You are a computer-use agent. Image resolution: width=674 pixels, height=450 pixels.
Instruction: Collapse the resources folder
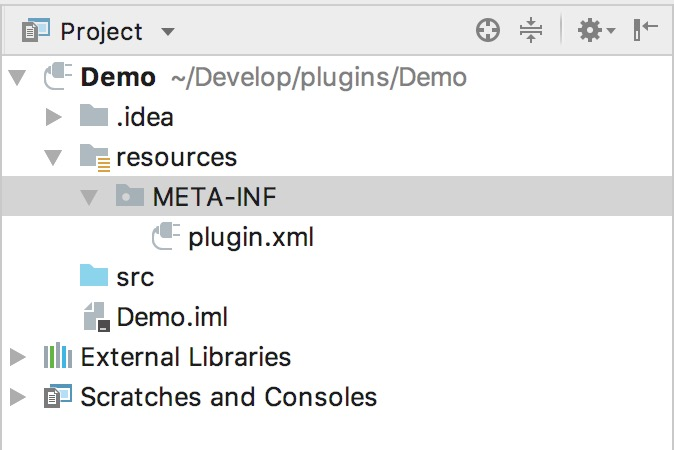[x=53, y=157]
